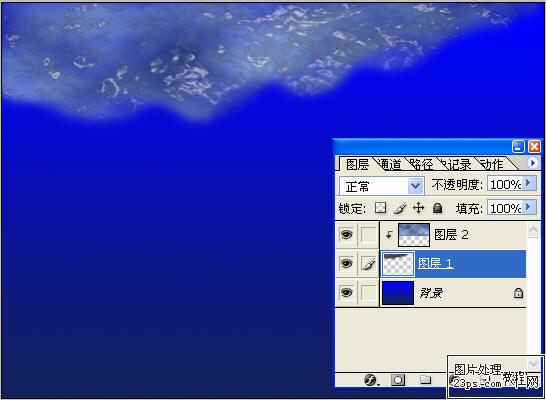Switch to the 图层 tab

point(357,164)
